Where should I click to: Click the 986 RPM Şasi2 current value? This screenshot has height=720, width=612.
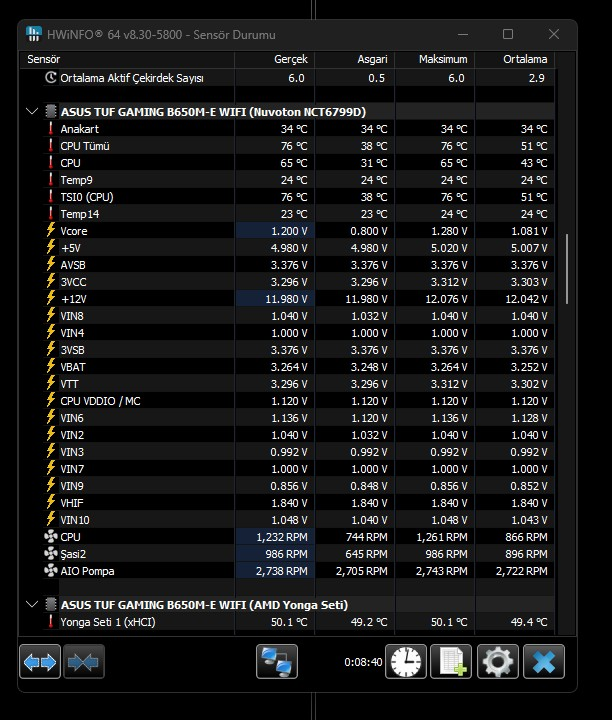(286, 554)
